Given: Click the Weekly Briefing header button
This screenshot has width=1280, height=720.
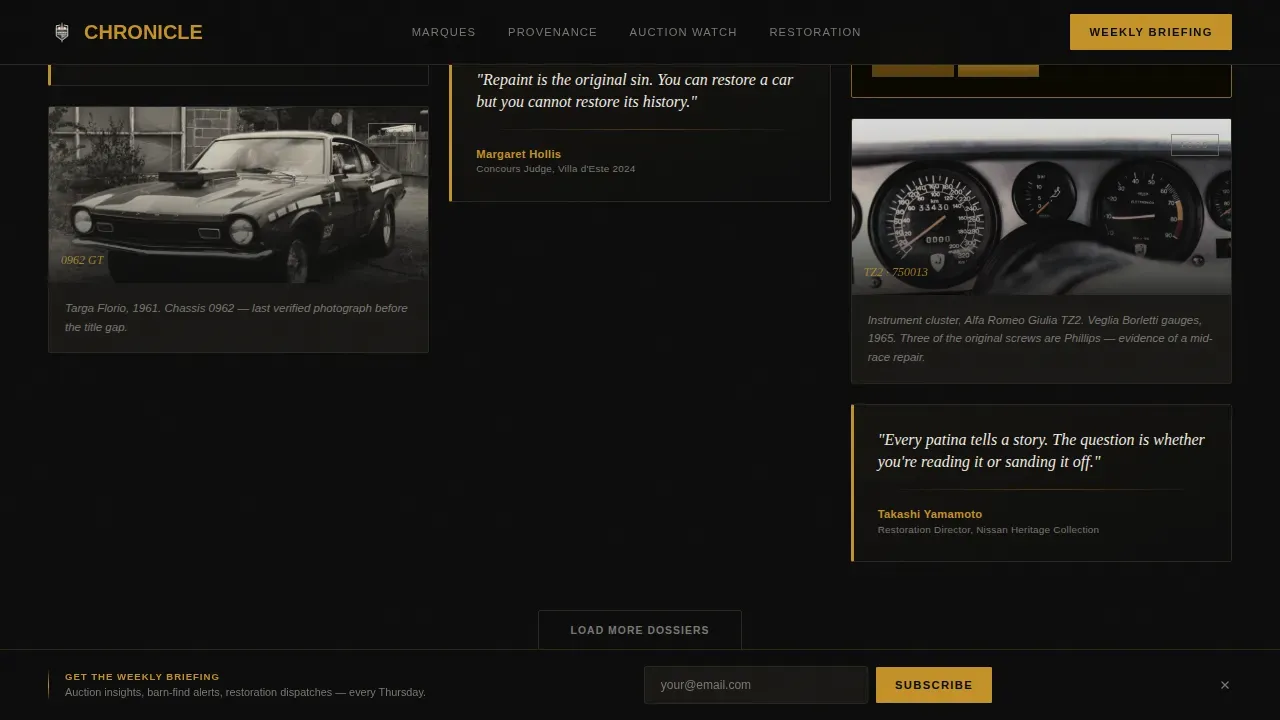Looking at the screenshot, I should tap(1151, 32).
